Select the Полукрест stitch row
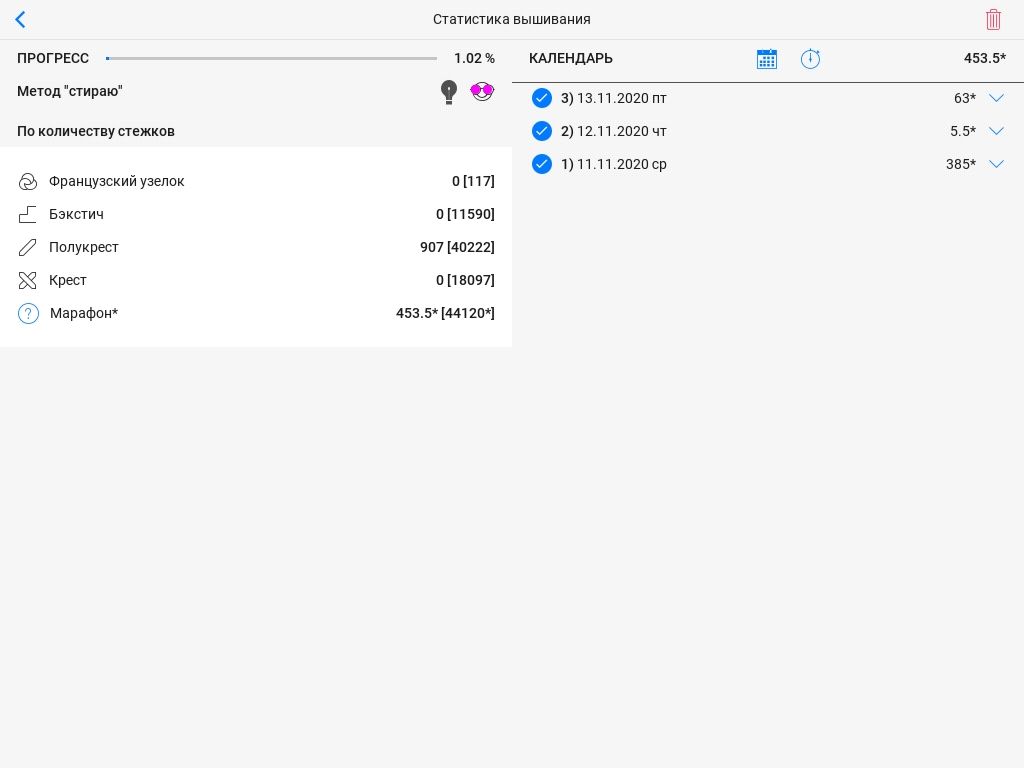The height and width of the screenshot is (768, 1024). 256,247
